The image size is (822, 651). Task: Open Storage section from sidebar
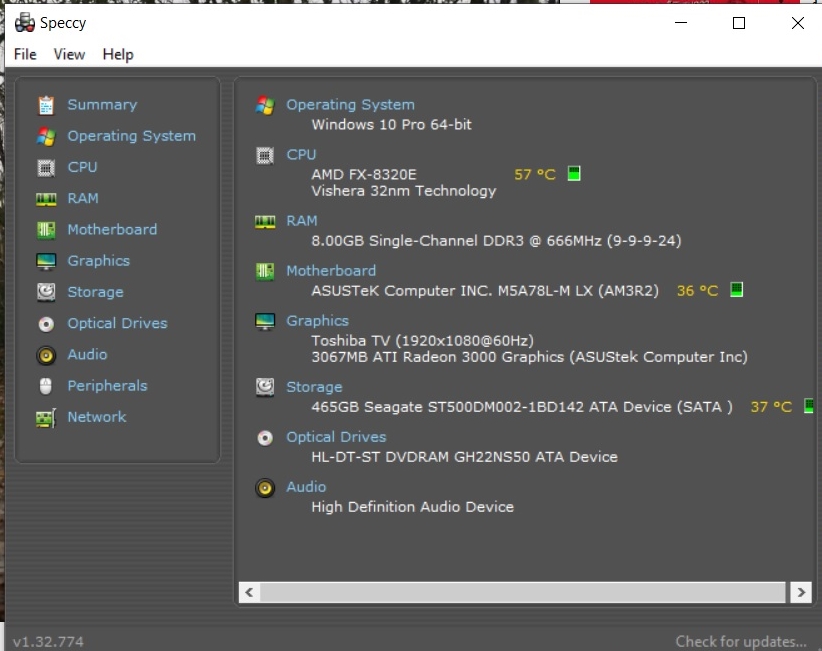pyautogui.click(x=95, y=292)
